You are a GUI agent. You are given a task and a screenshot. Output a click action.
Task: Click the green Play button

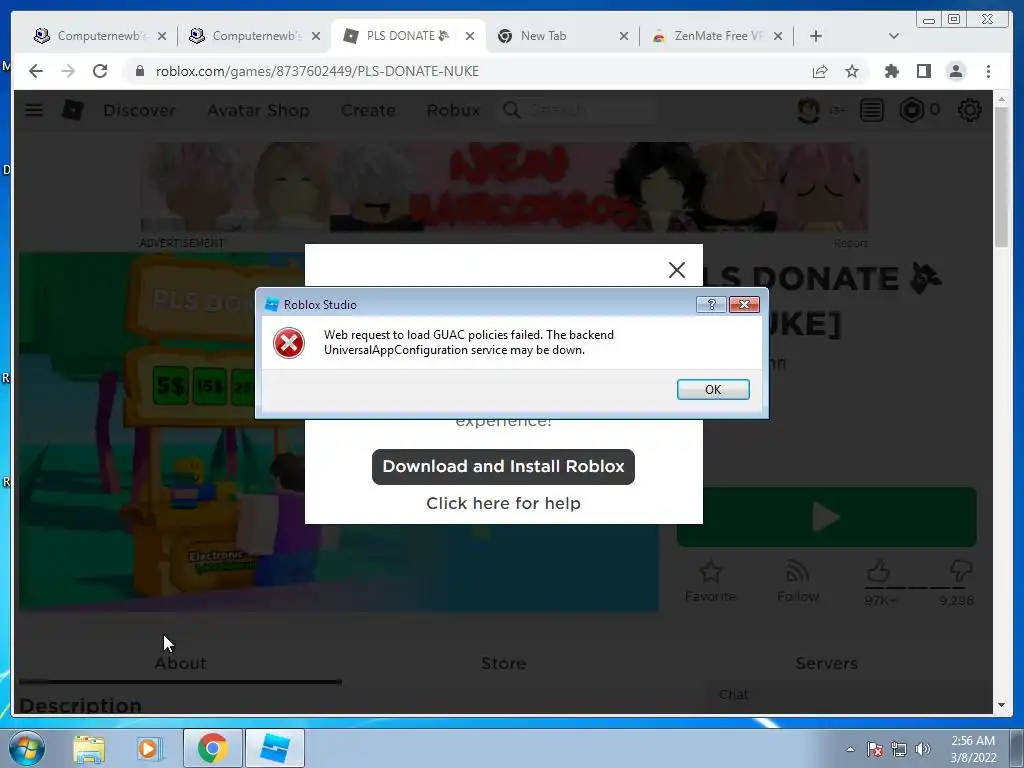pos(827,517)
